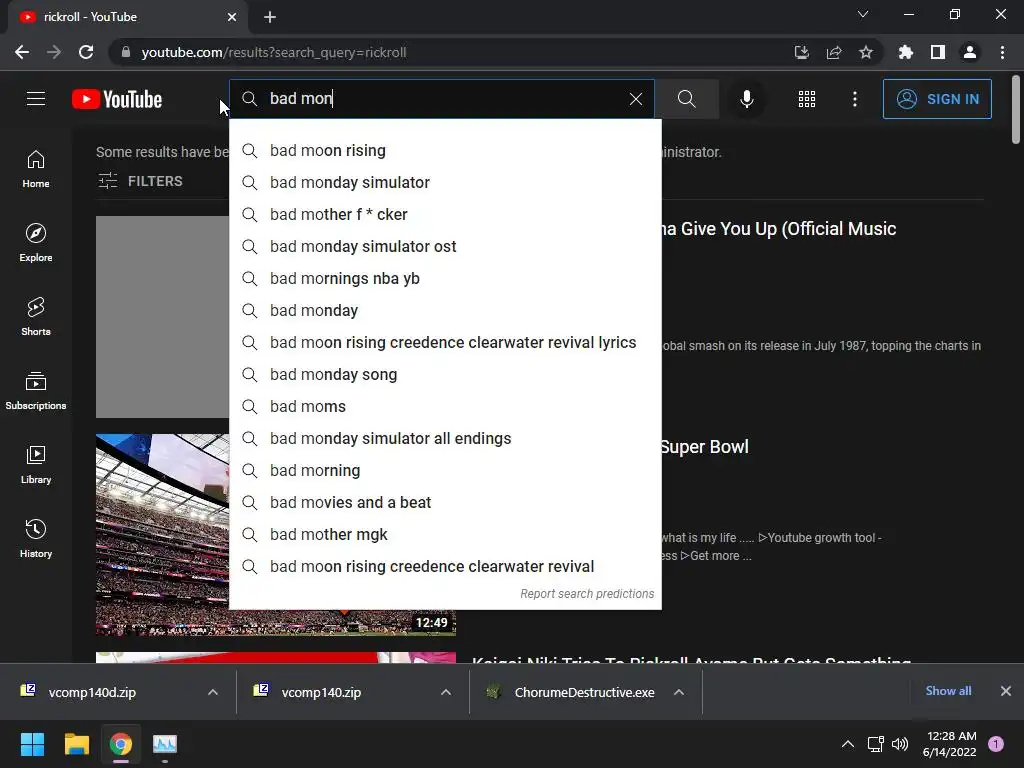This screenshot has width=1024, height=768.
Task: Go back with browser back arrow
Action: (22, 52)
